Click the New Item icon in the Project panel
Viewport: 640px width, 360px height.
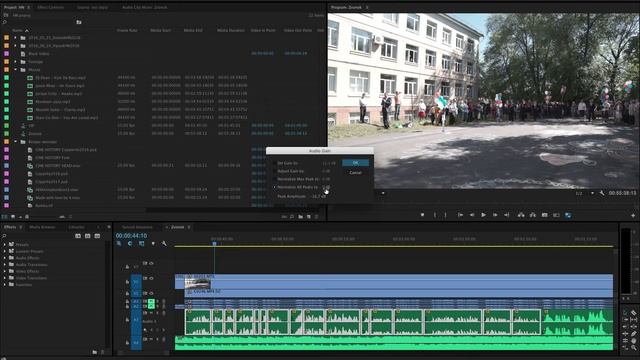tap(309, 217)
